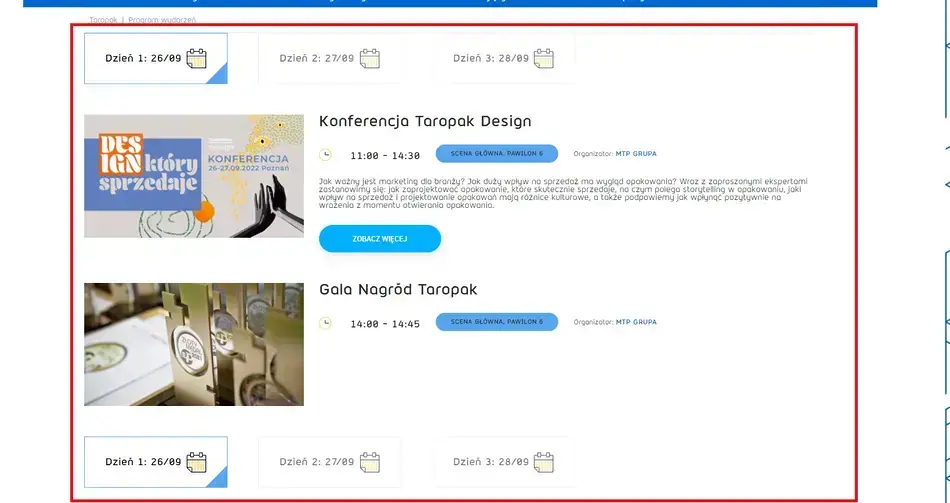950x503 pixels.
Task: Open MTP GRUPA link for Gala Nagród Taropak
Action: (636, 322)
